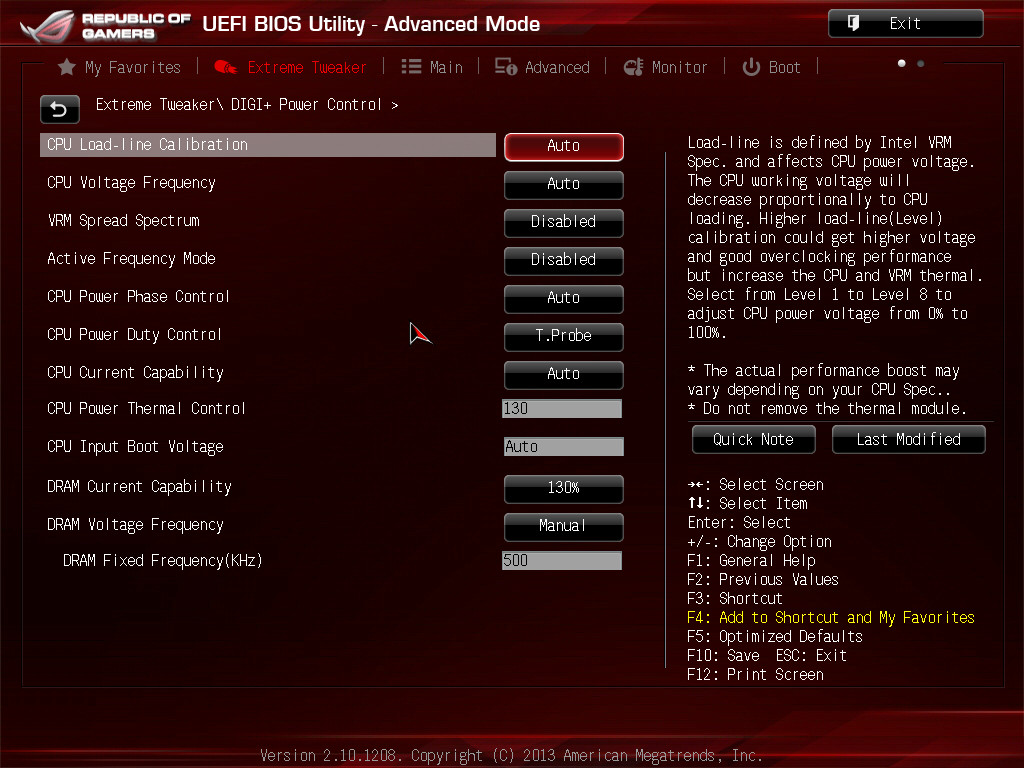Click the Exit door icon
The height and width of the screenshot is (768, 1024).
coord(854,24)
